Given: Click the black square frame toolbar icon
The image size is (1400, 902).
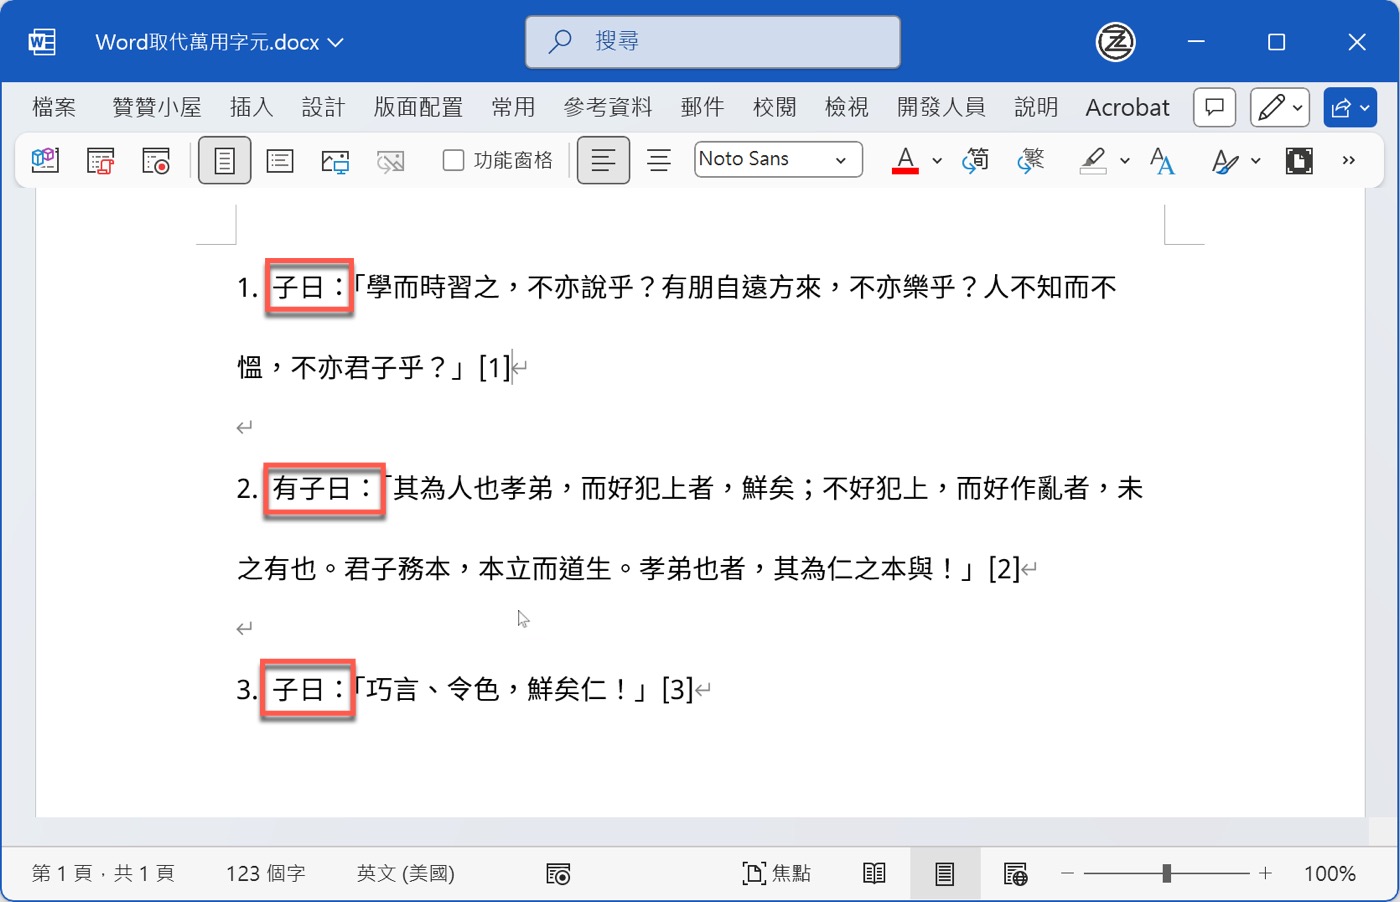Looking at the screenshot, I should pos(1299,160).
